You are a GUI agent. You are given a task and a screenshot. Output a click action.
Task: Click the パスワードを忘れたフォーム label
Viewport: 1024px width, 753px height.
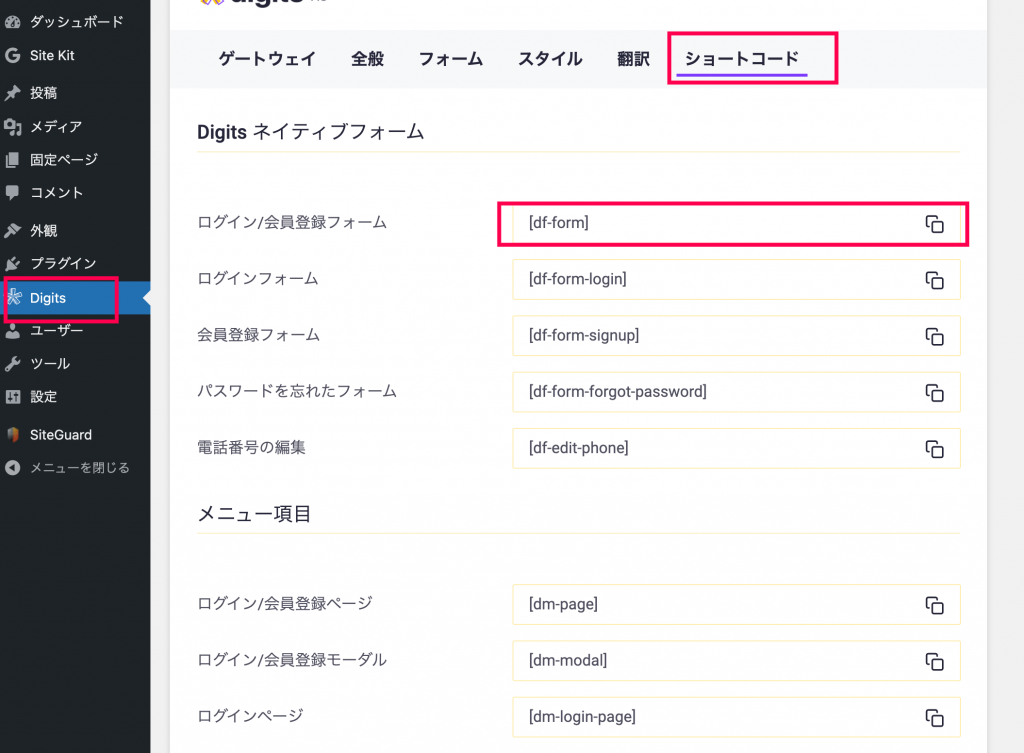tap(297, 391)
